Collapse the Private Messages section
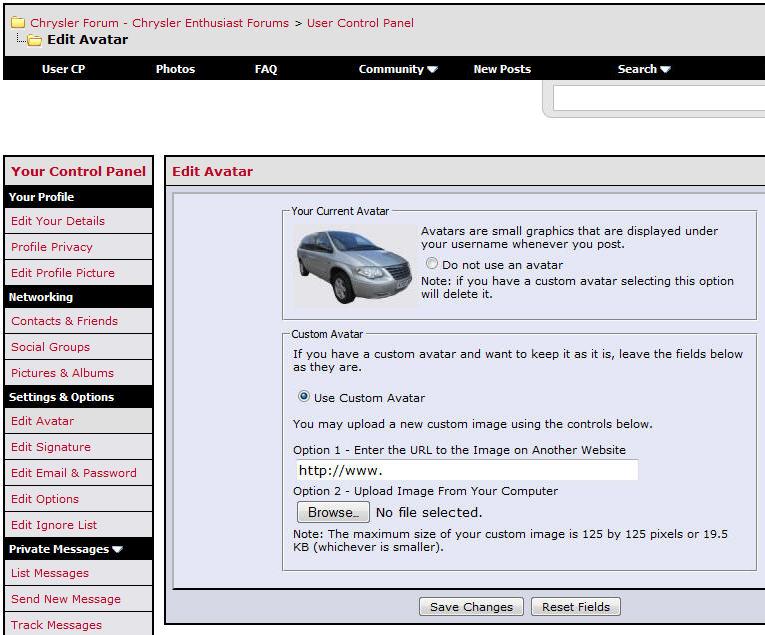Image resolution: width=765 pixels, height=635 pixels. tap(118, 549)
